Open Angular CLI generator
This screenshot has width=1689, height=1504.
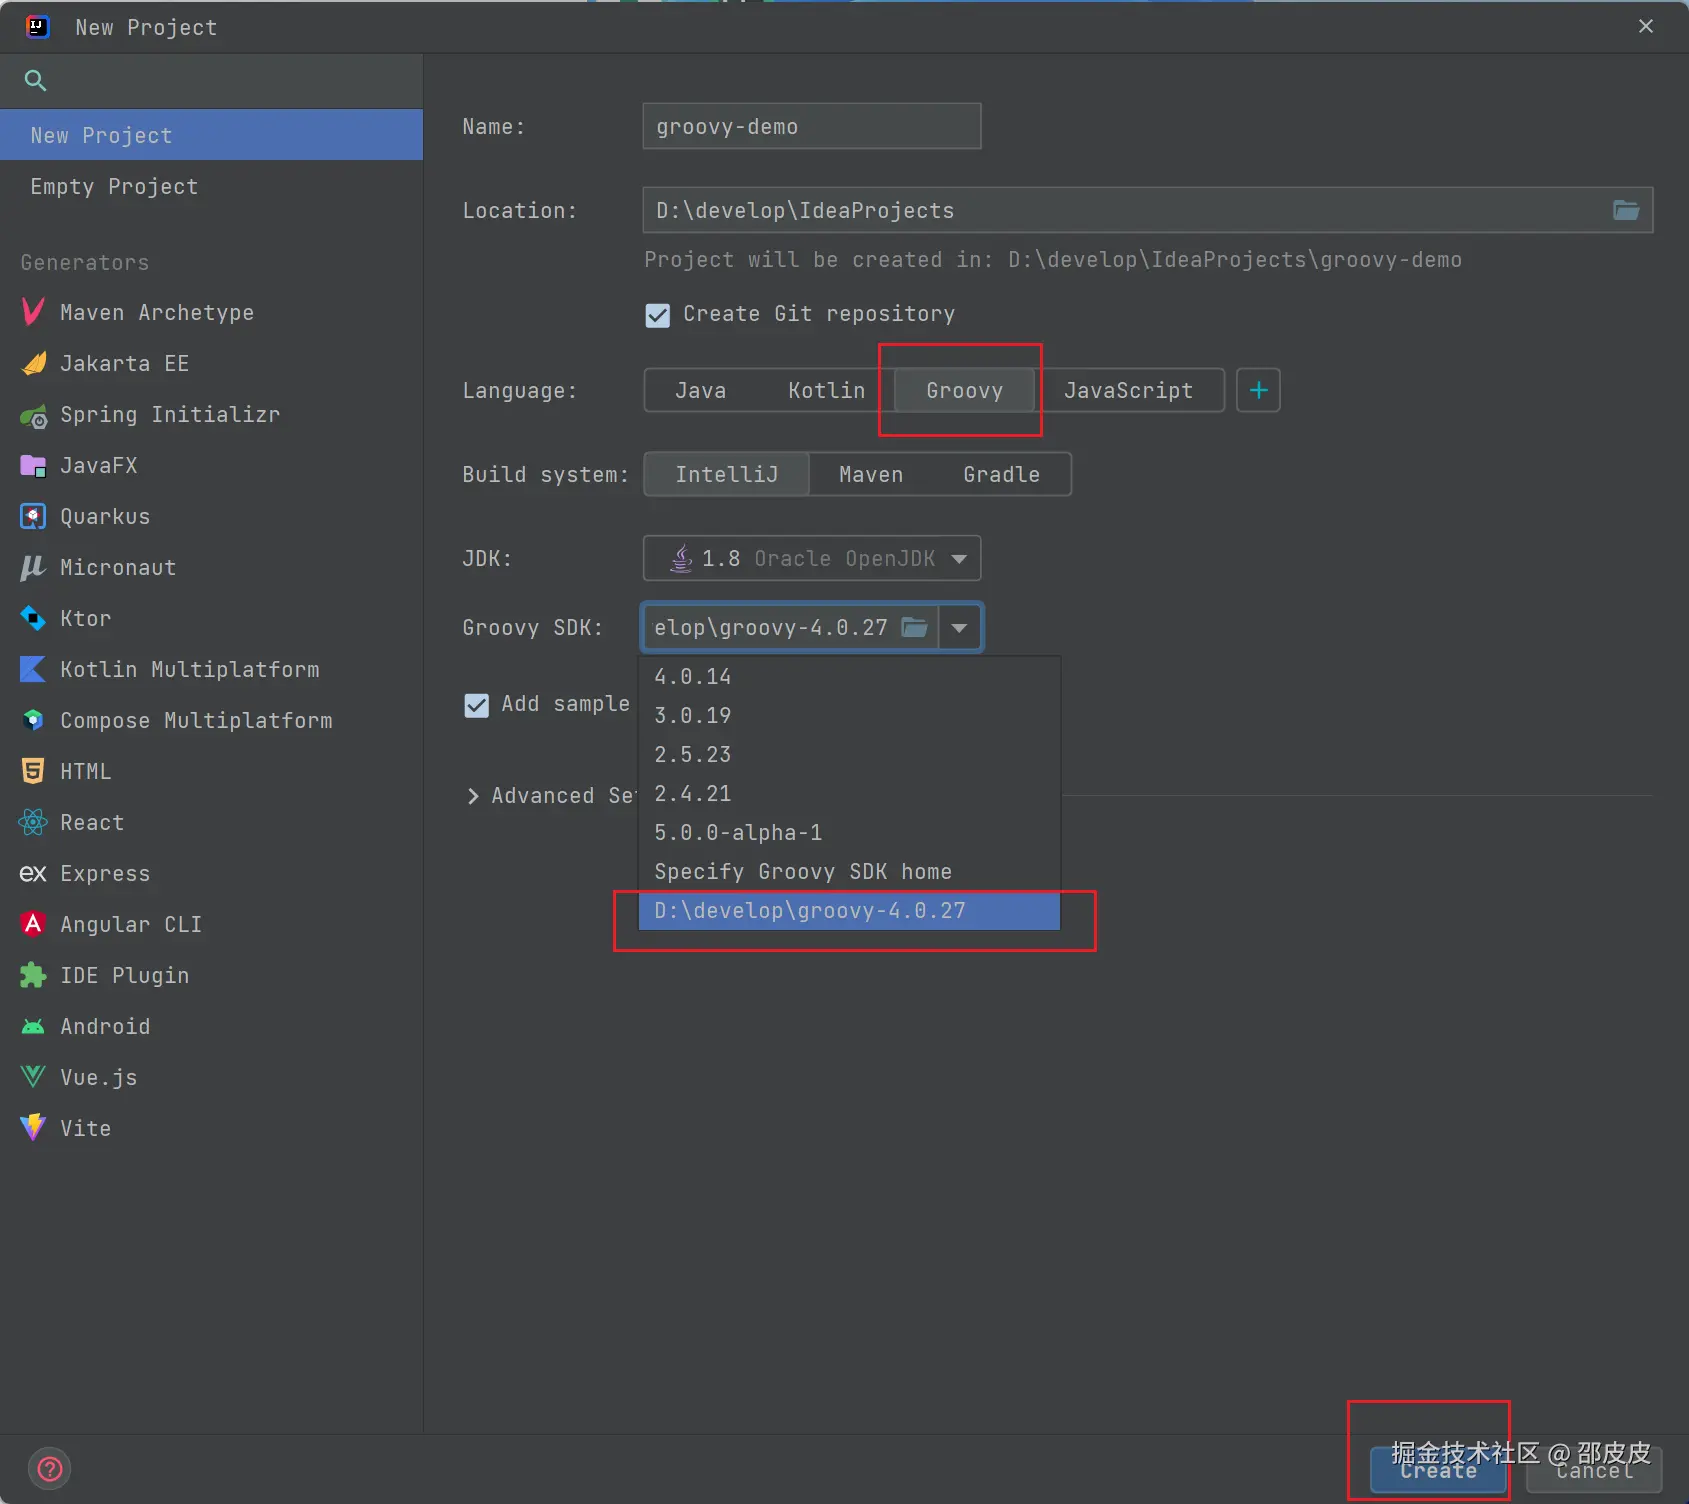click(x=211, y=924)
